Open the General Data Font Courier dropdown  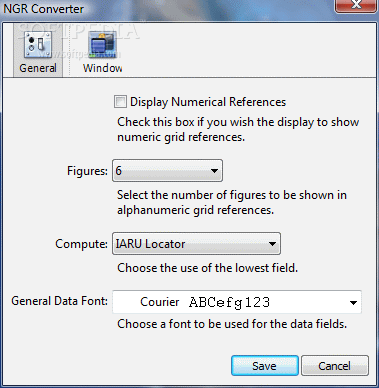(x=237, y=302)
